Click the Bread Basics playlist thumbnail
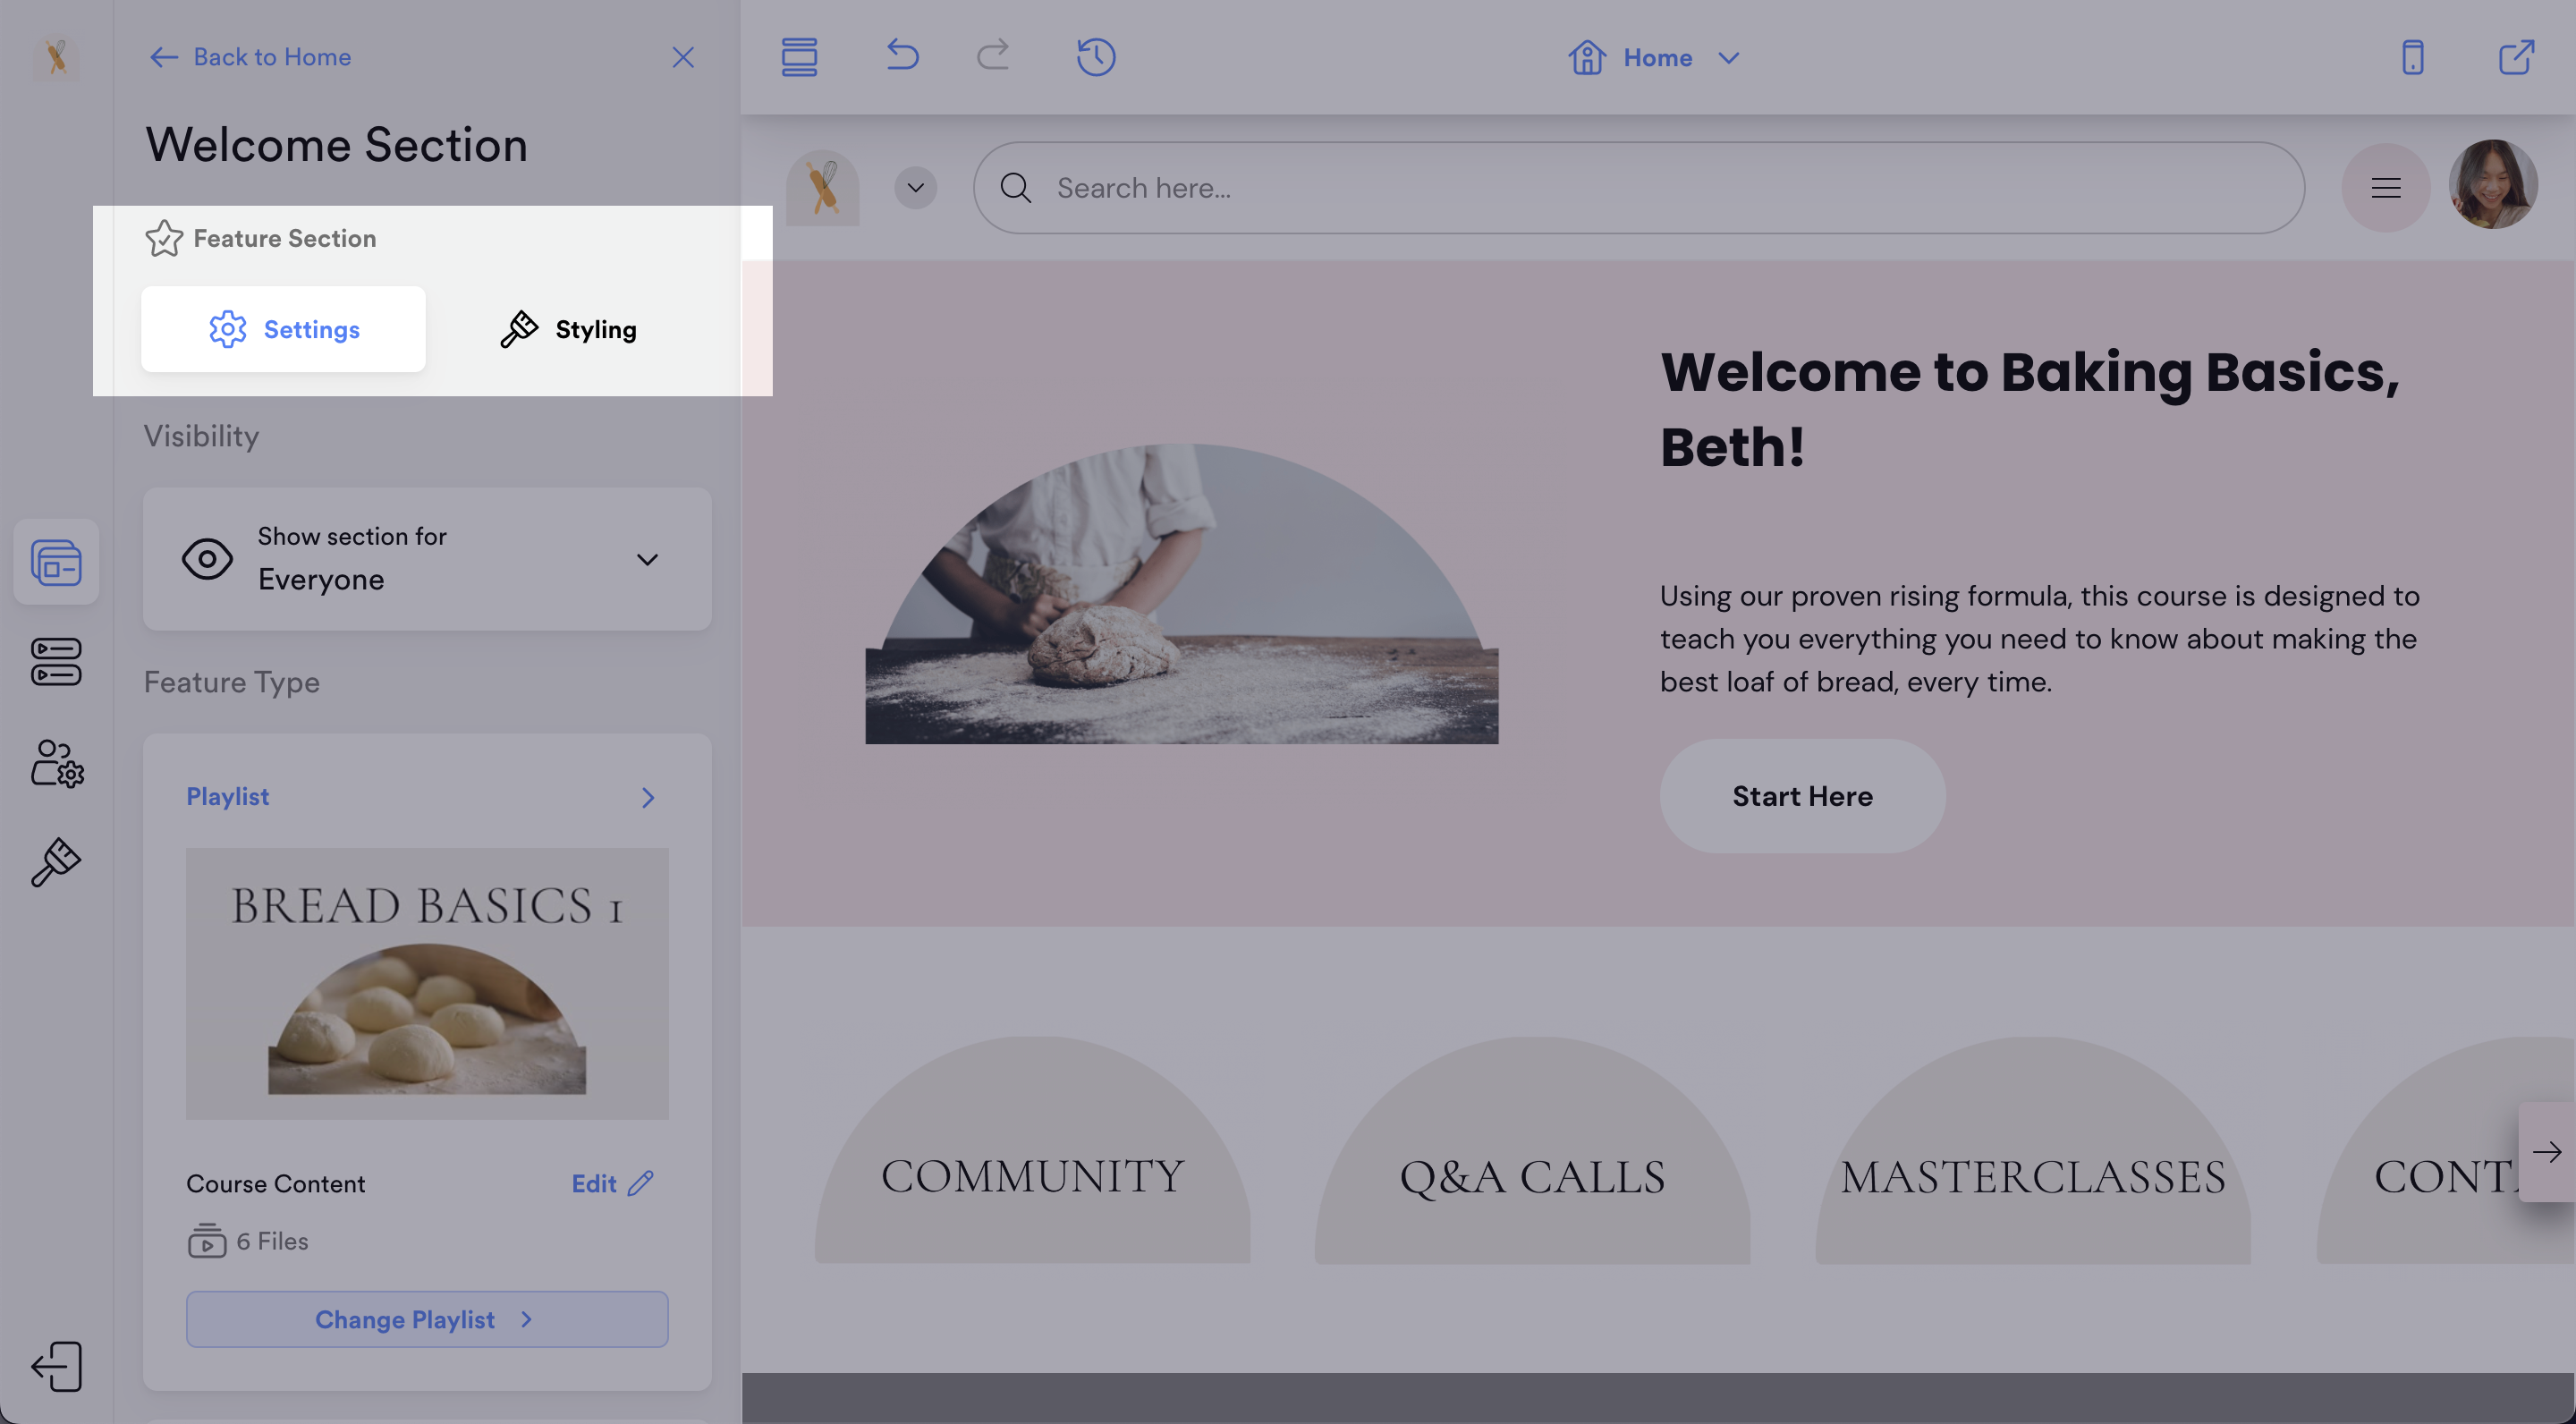Screen dimensions: 2576x1424 tap(427, 983)
